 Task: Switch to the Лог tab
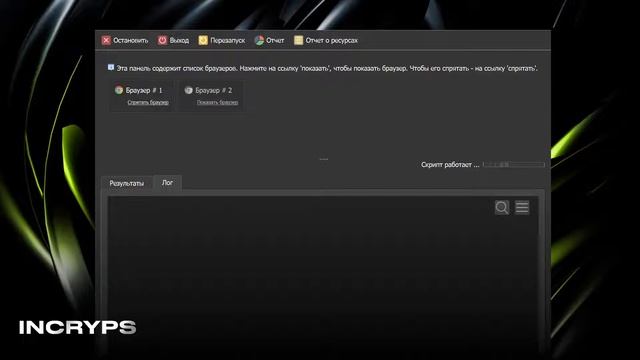pos(167,183)
